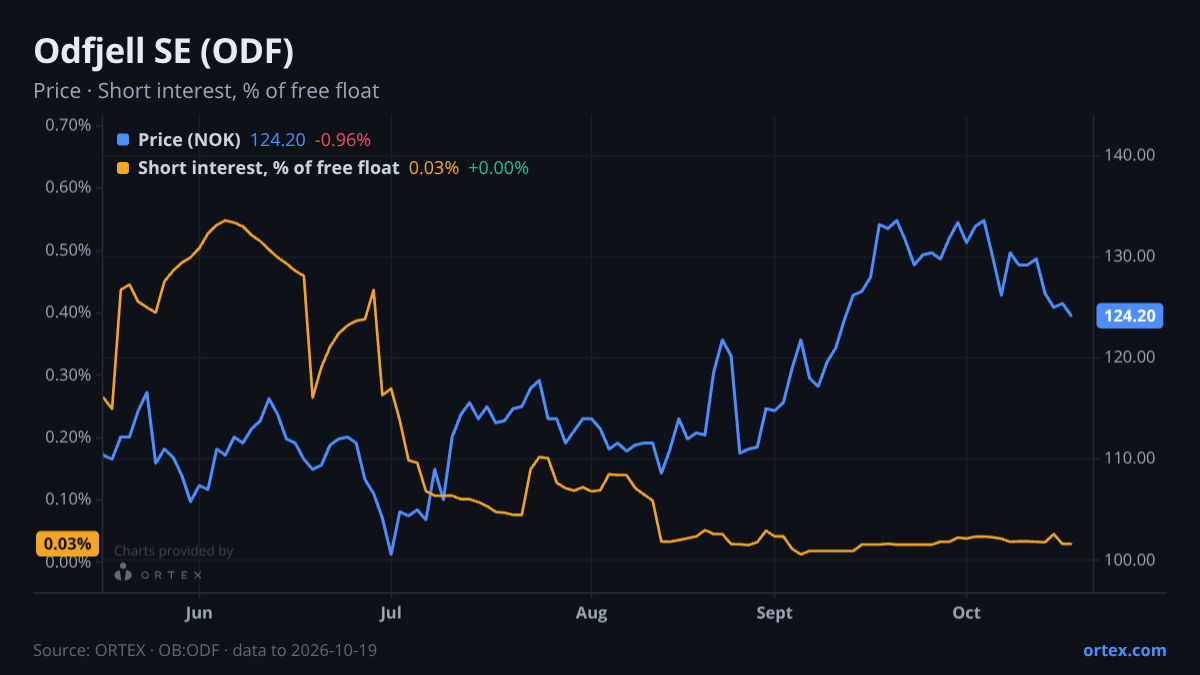Click the legend price value 124.20
The image size is (1200, 675).
pos(278,140)
